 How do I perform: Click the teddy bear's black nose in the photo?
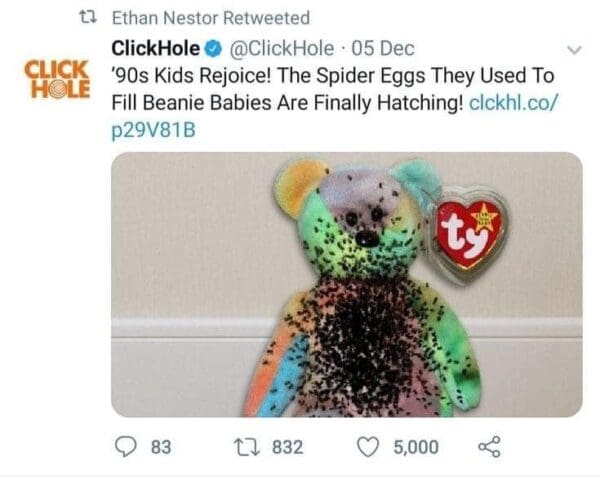pyautogui.click(x=366, y=240)
